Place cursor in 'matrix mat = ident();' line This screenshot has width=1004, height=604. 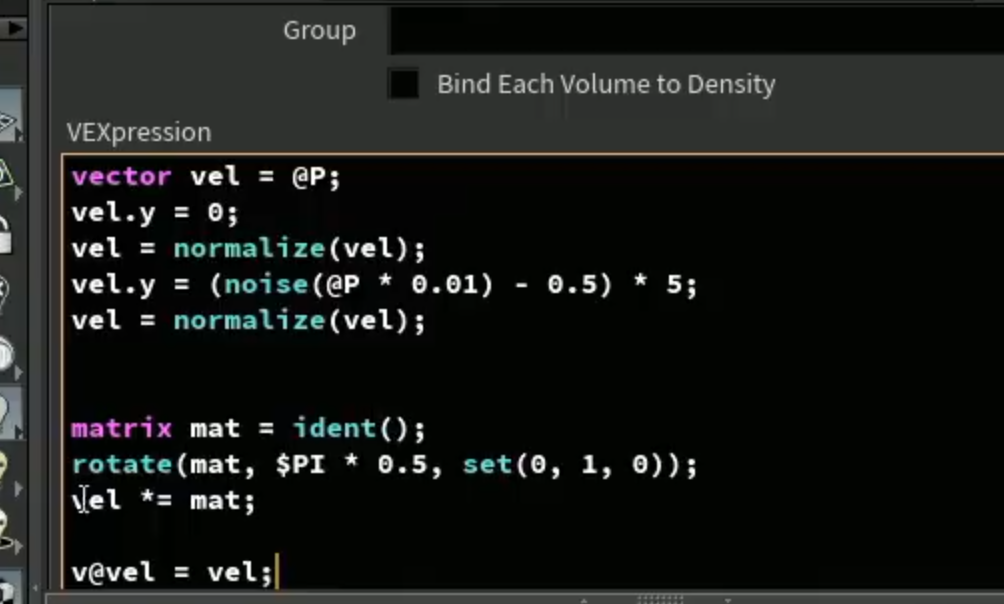[248, 428]
